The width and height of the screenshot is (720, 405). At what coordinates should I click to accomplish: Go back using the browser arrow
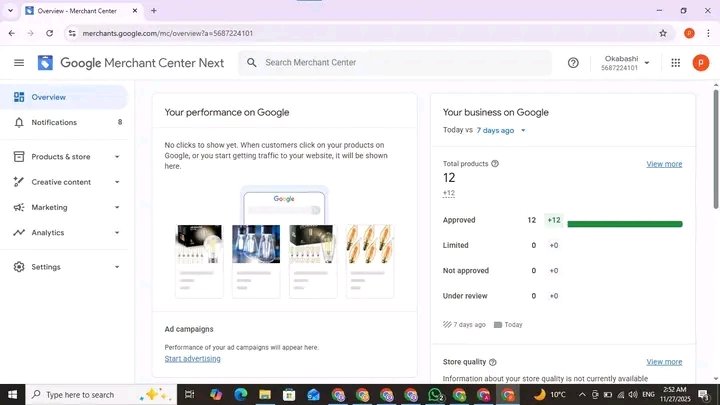[11, 33]
